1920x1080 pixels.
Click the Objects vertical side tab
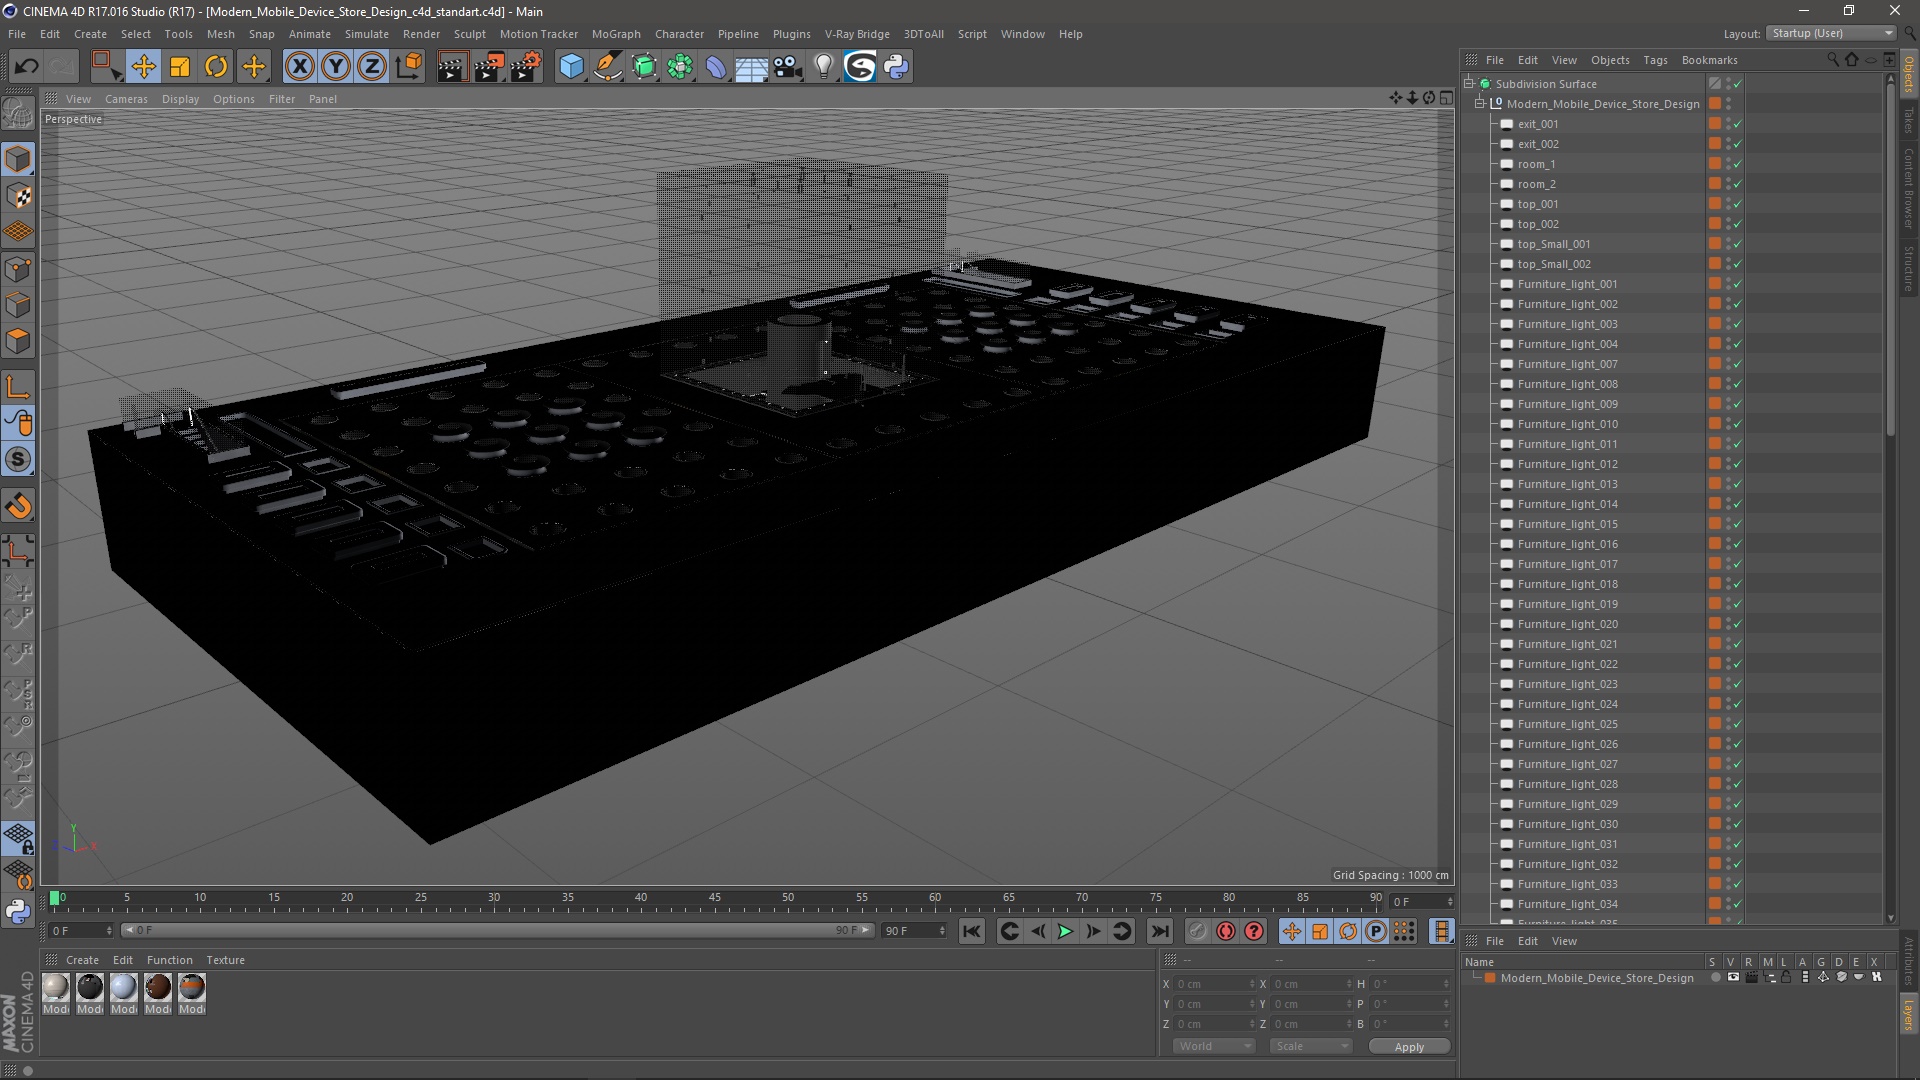click(1909, 74)
